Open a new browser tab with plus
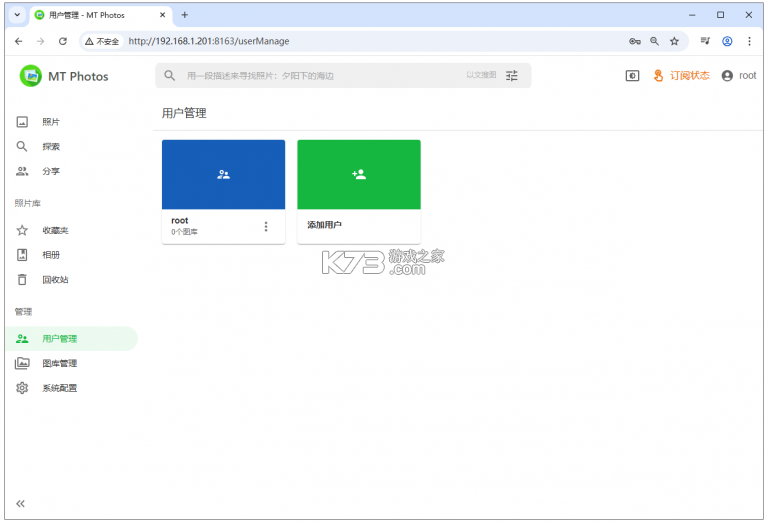768x524 pixels. [185, 15]
